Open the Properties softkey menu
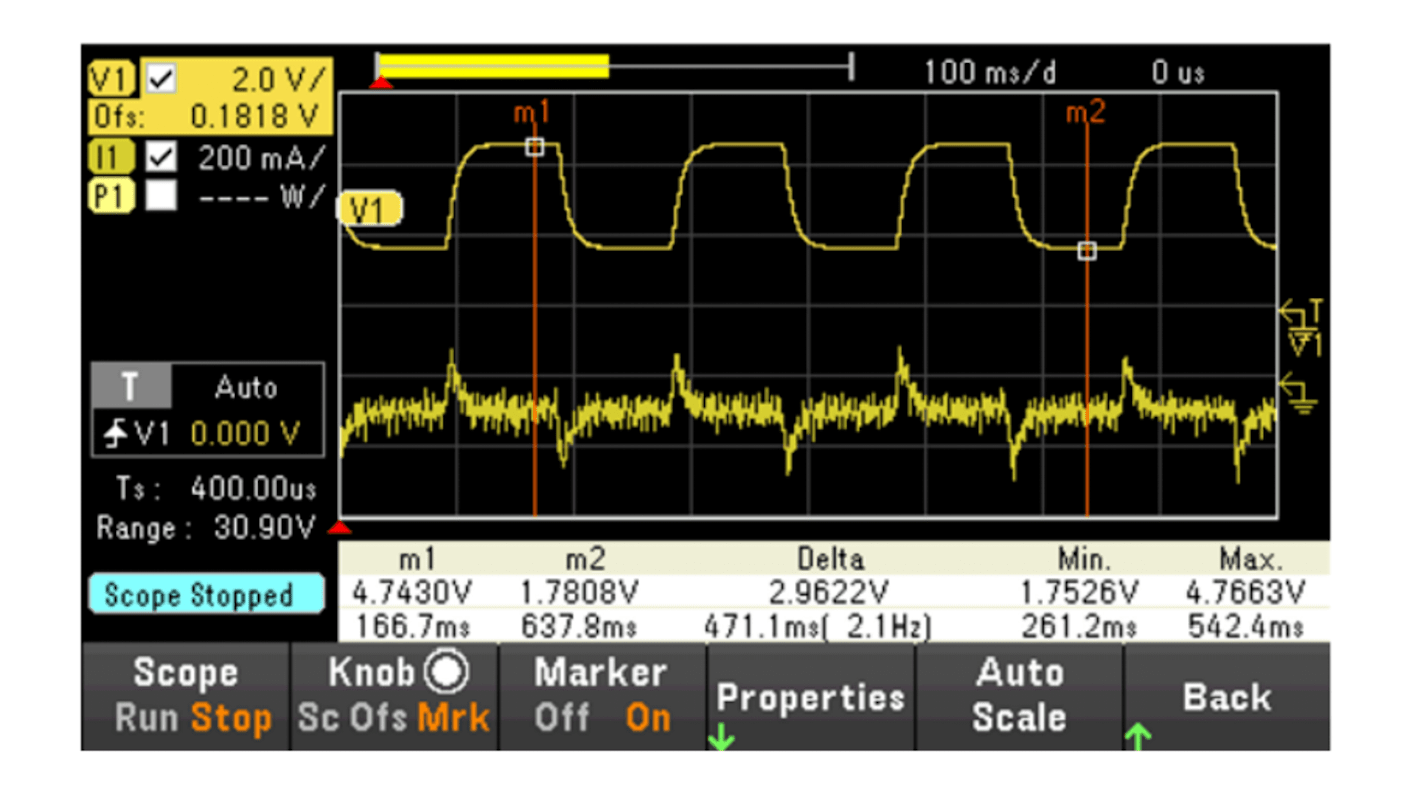 pyautogui.click(x=810, y=698)
